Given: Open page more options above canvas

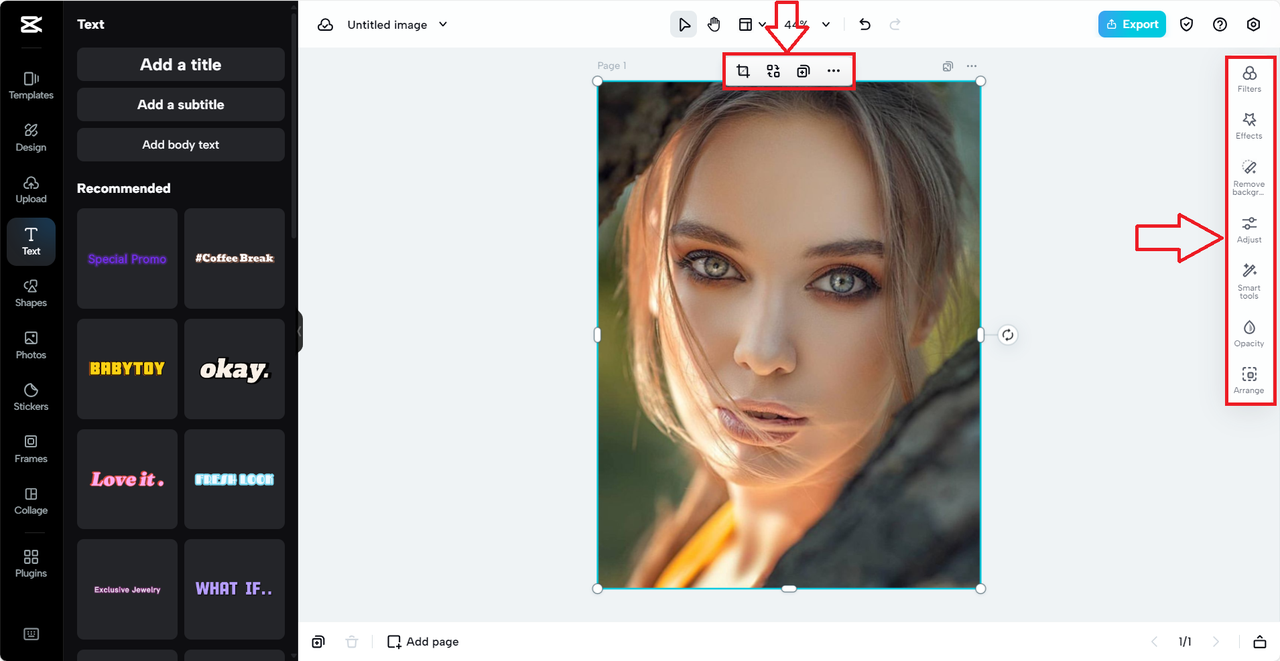Looking at the screenshot, I should tap(971, 67).
